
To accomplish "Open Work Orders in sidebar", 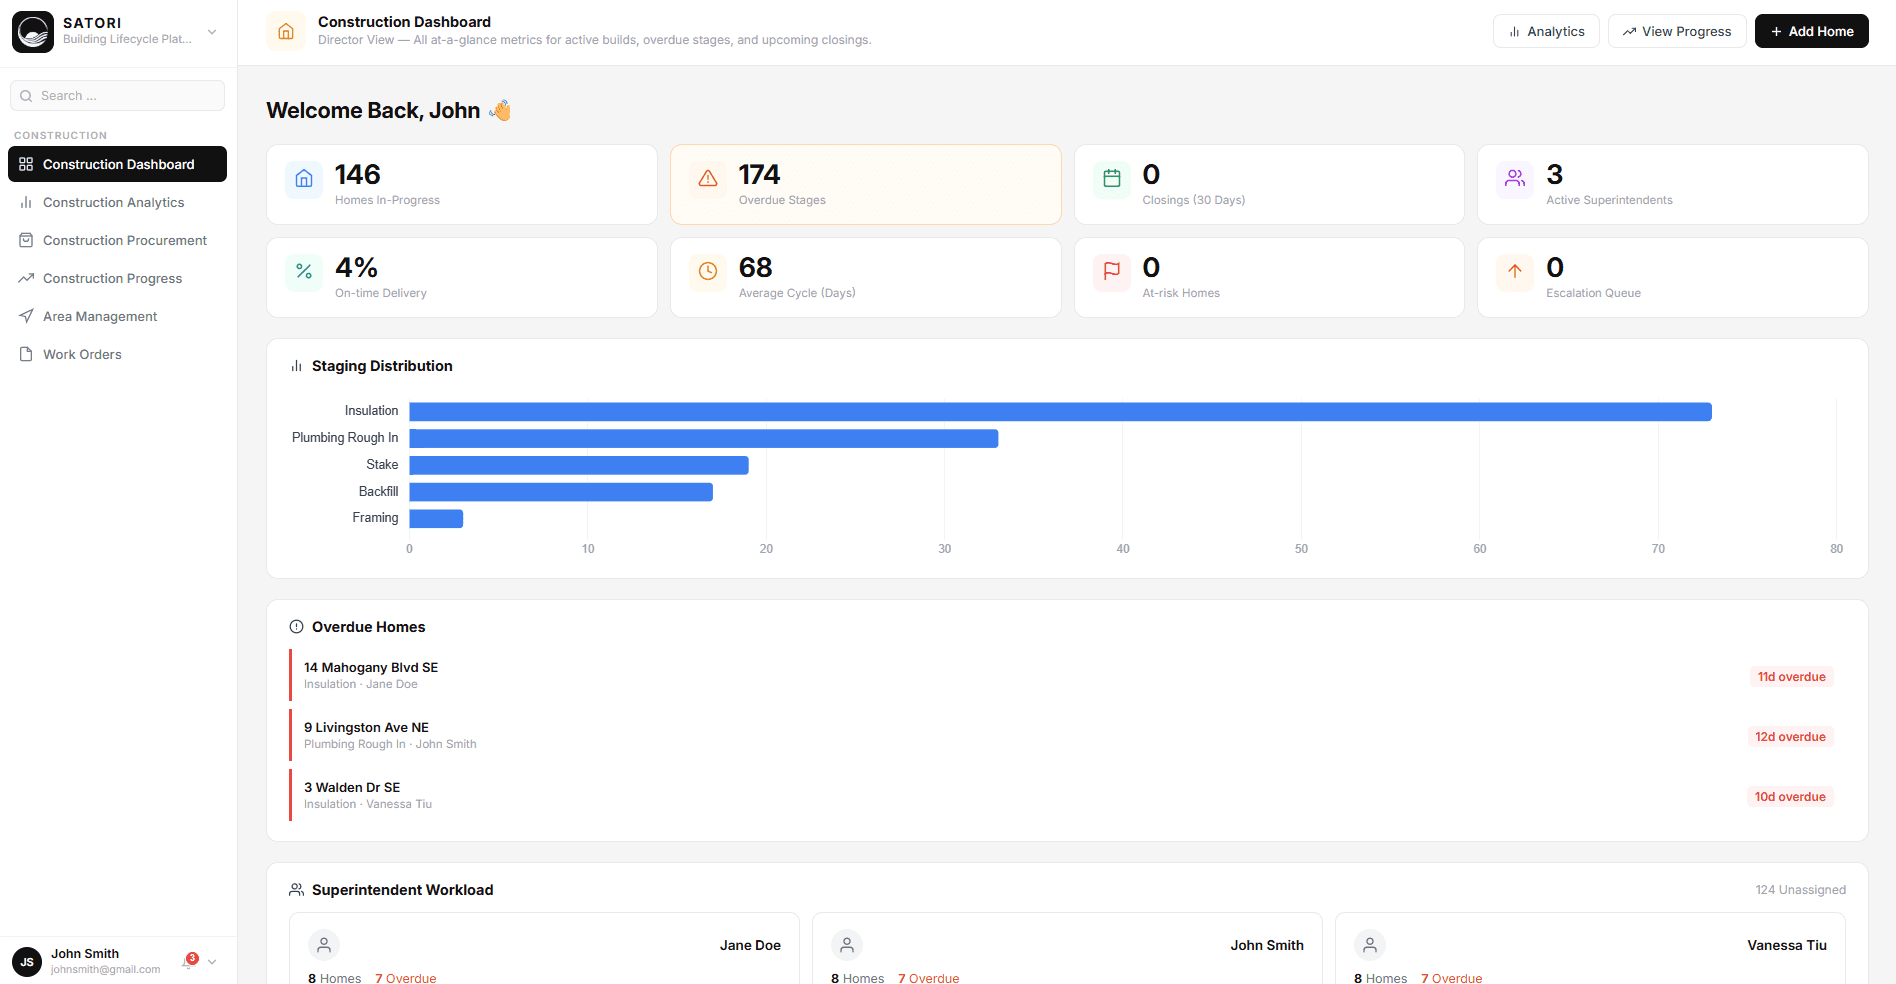I will 117,354.
